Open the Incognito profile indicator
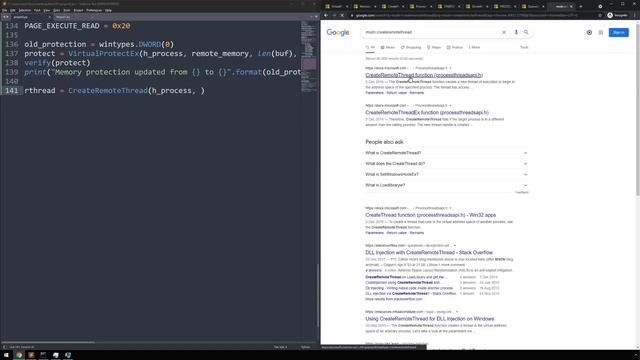This screenshot has height=360, width=640. tap(617, 16)
